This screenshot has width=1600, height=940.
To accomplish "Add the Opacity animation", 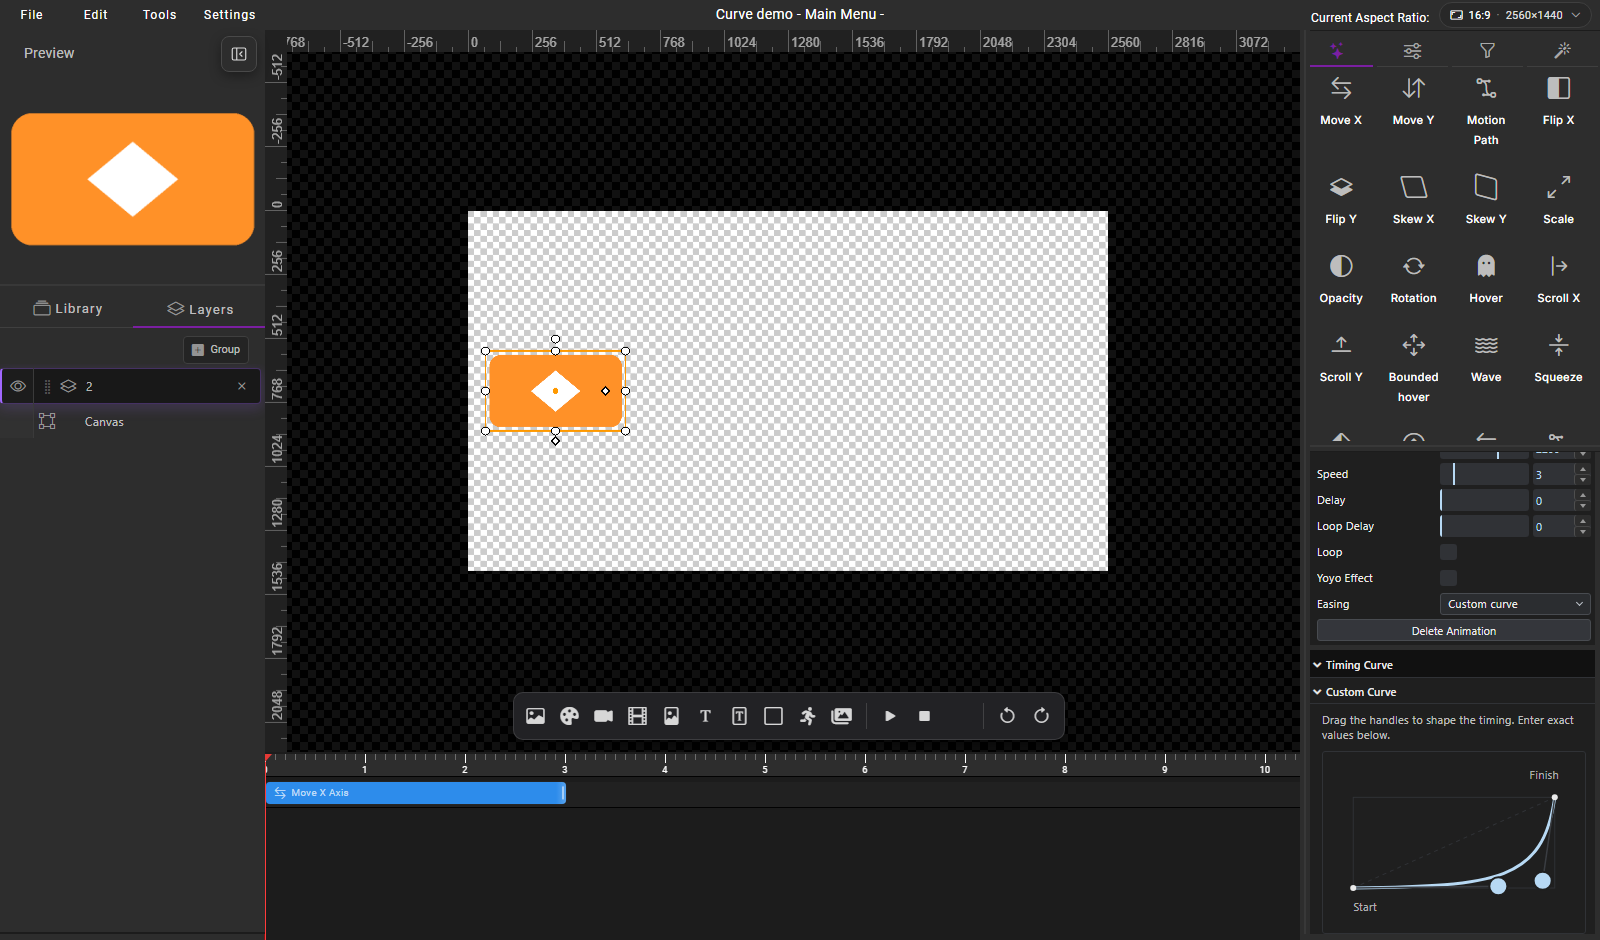I will (1341, 278).
